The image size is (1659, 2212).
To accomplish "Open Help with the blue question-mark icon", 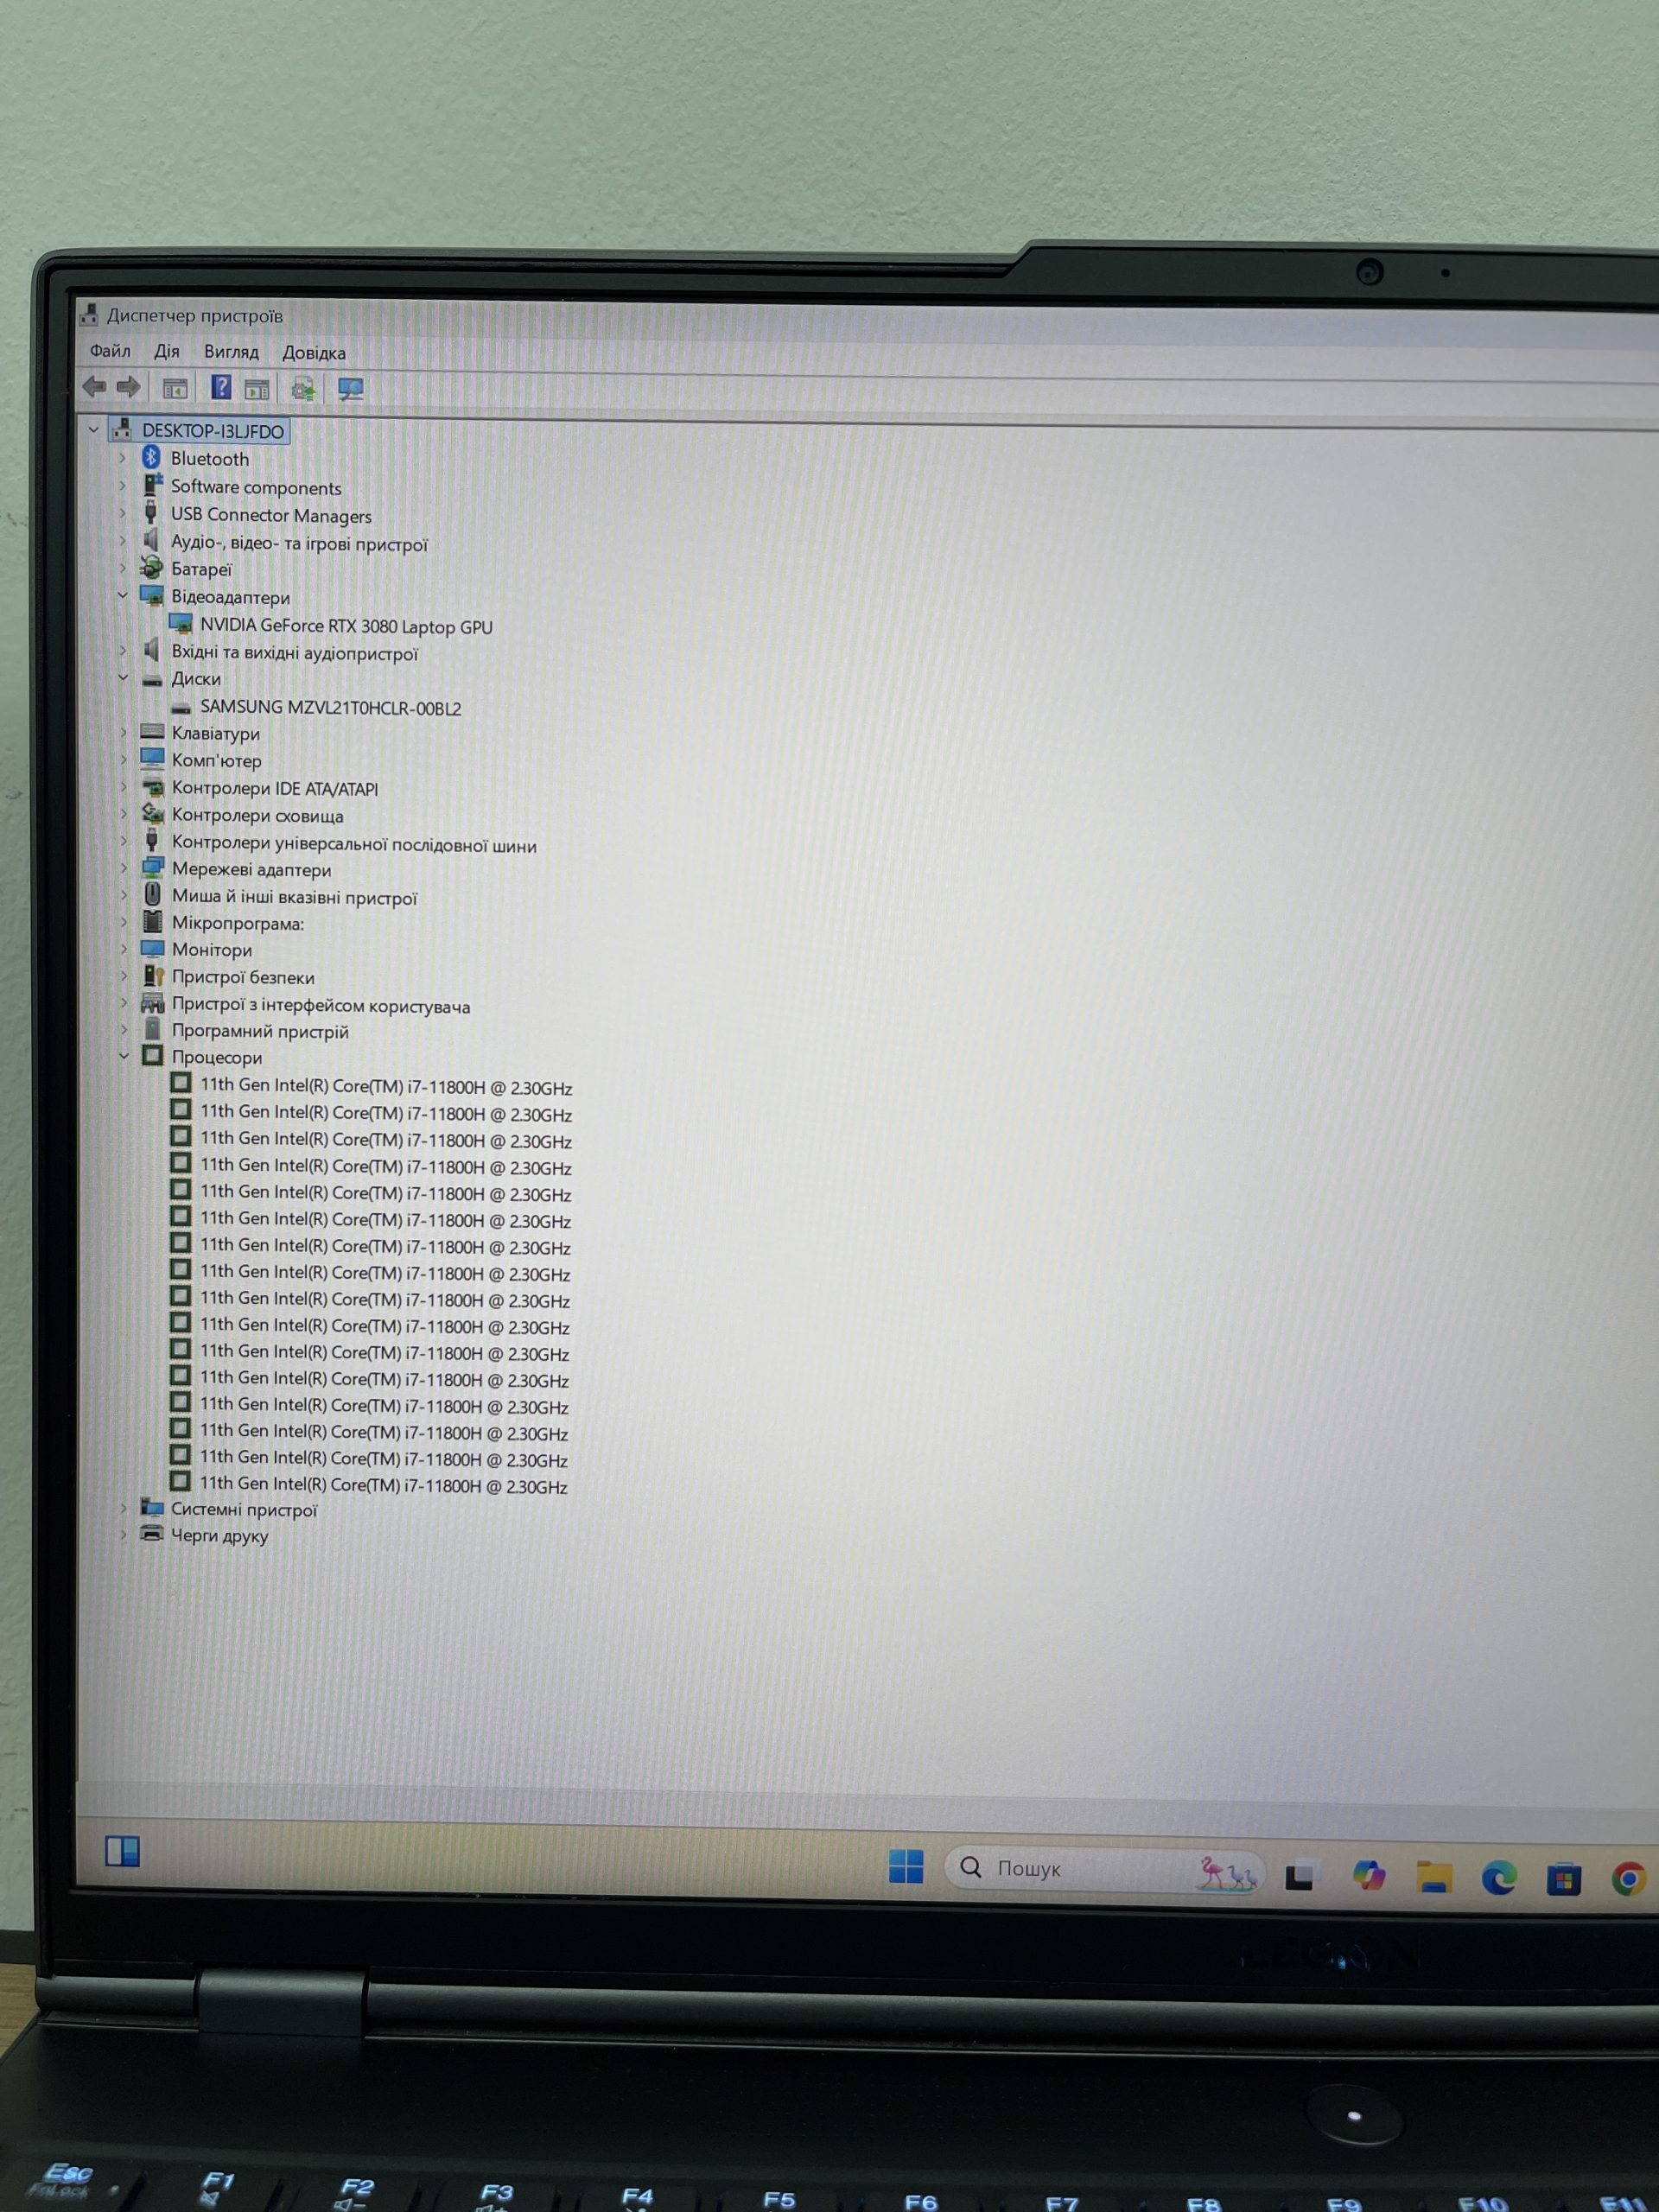I will [221, 388].
